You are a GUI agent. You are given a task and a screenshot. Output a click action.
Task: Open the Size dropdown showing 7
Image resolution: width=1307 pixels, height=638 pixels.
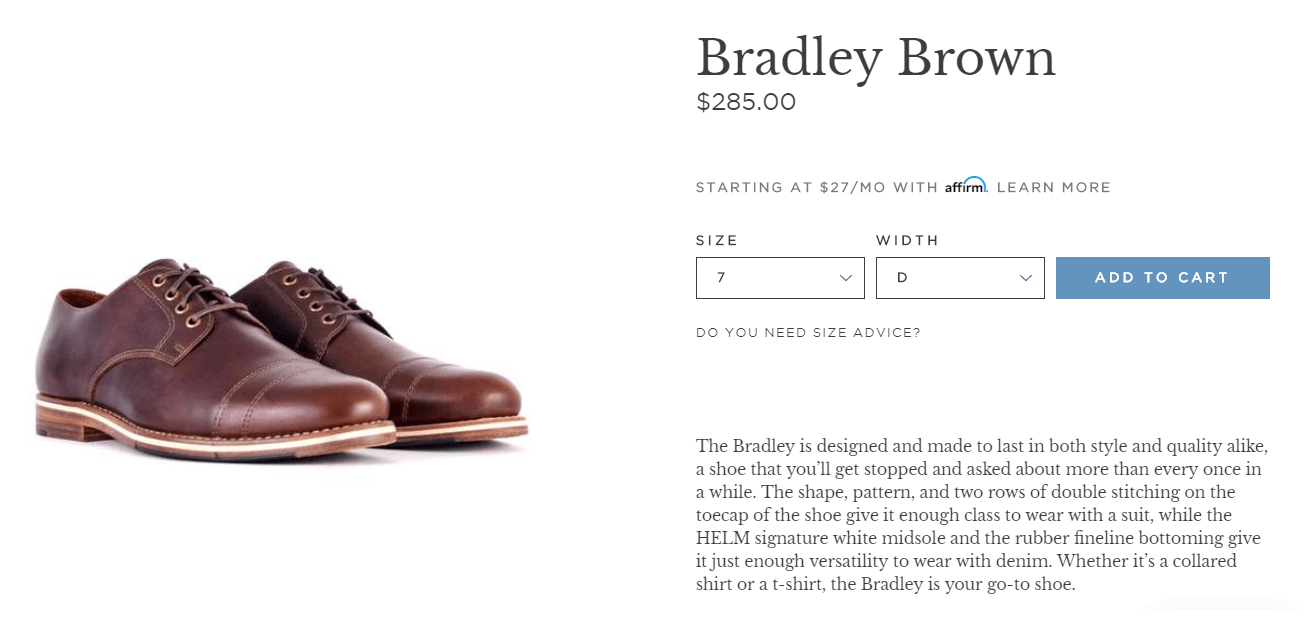coord(780,278)
